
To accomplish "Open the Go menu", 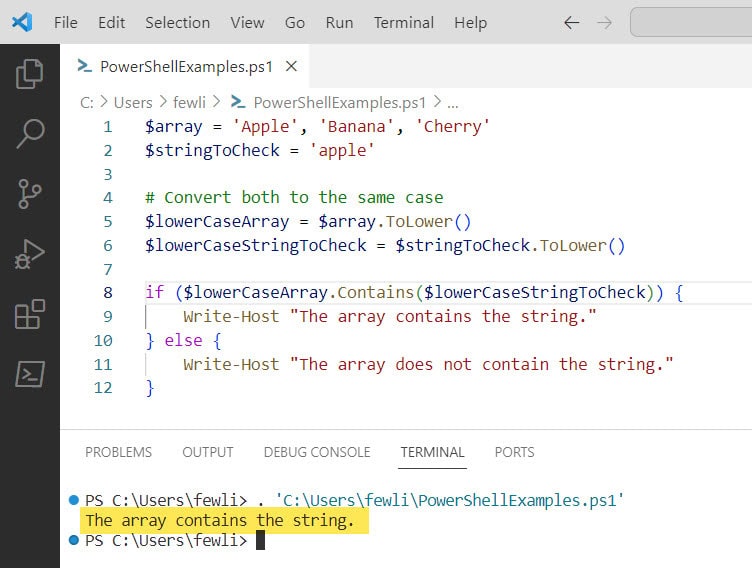I will point(294,23).
